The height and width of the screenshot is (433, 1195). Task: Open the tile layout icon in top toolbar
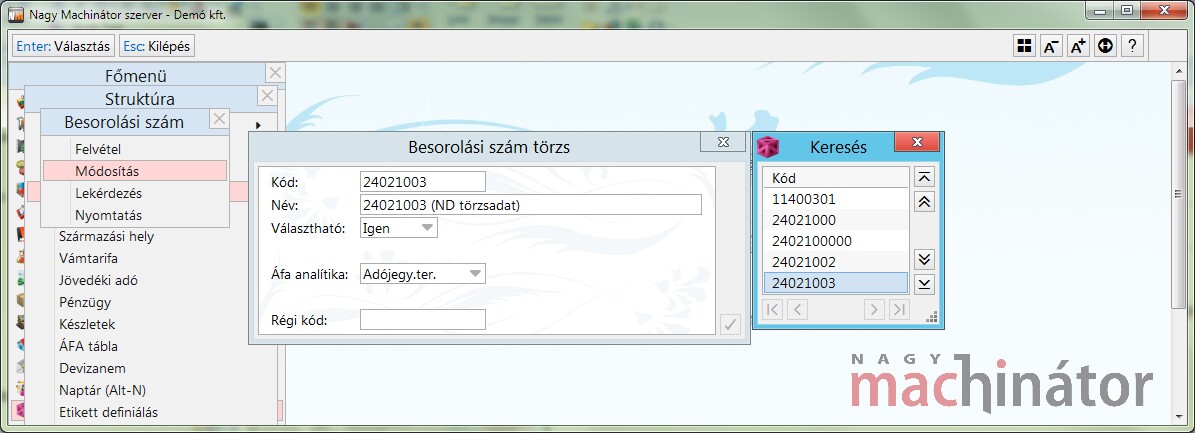[x=1024, y=46]
